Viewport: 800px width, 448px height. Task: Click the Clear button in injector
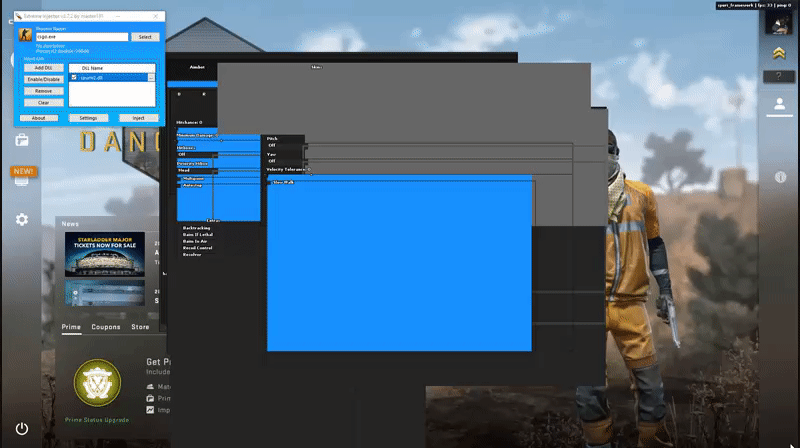click(x=43, y=103)
